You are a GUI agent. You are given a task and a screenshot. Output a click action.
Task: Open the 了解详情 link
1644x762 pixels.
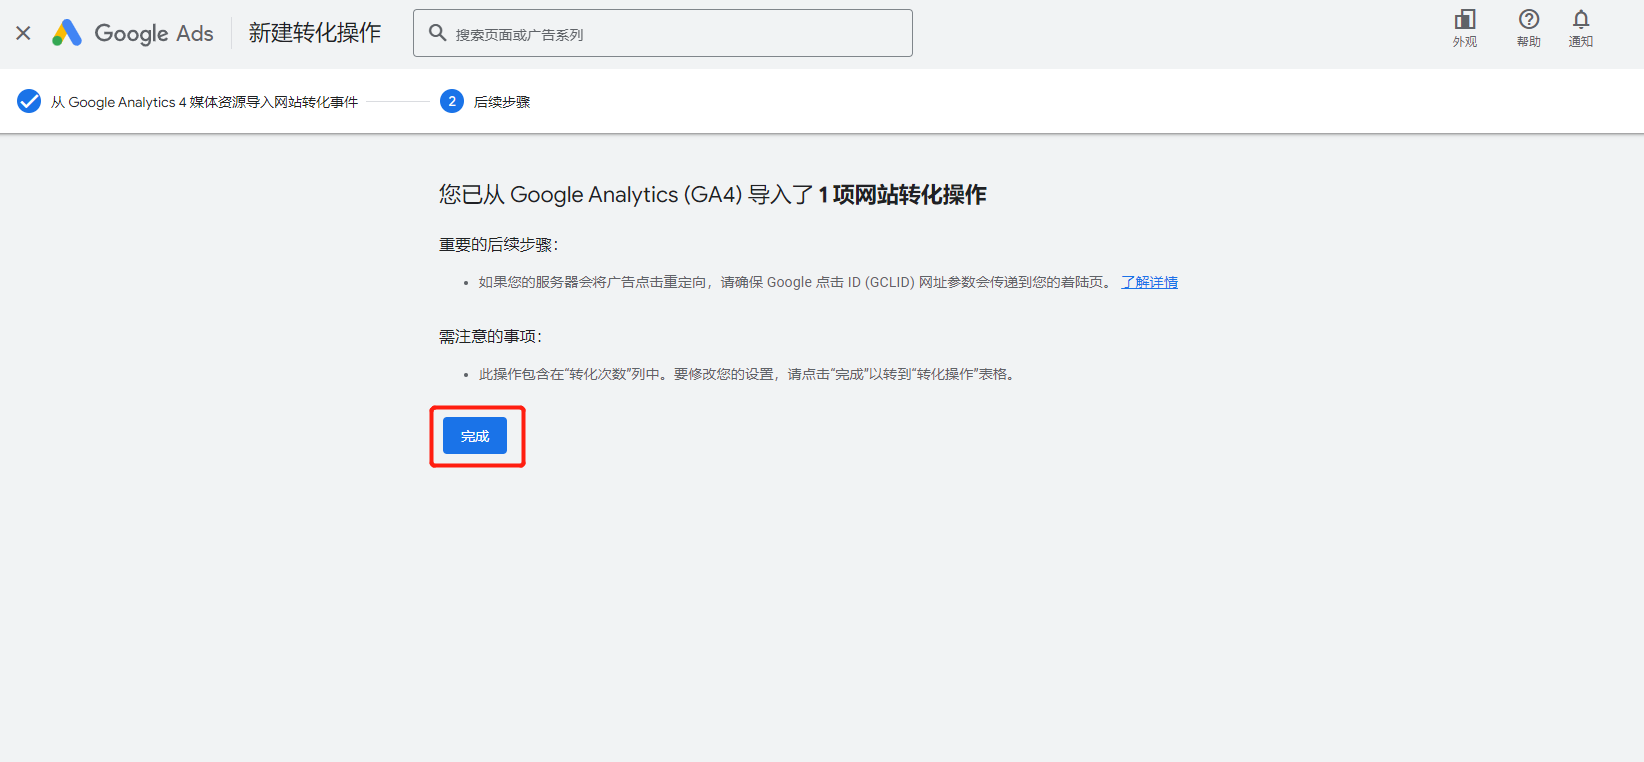pos(1149,282)
